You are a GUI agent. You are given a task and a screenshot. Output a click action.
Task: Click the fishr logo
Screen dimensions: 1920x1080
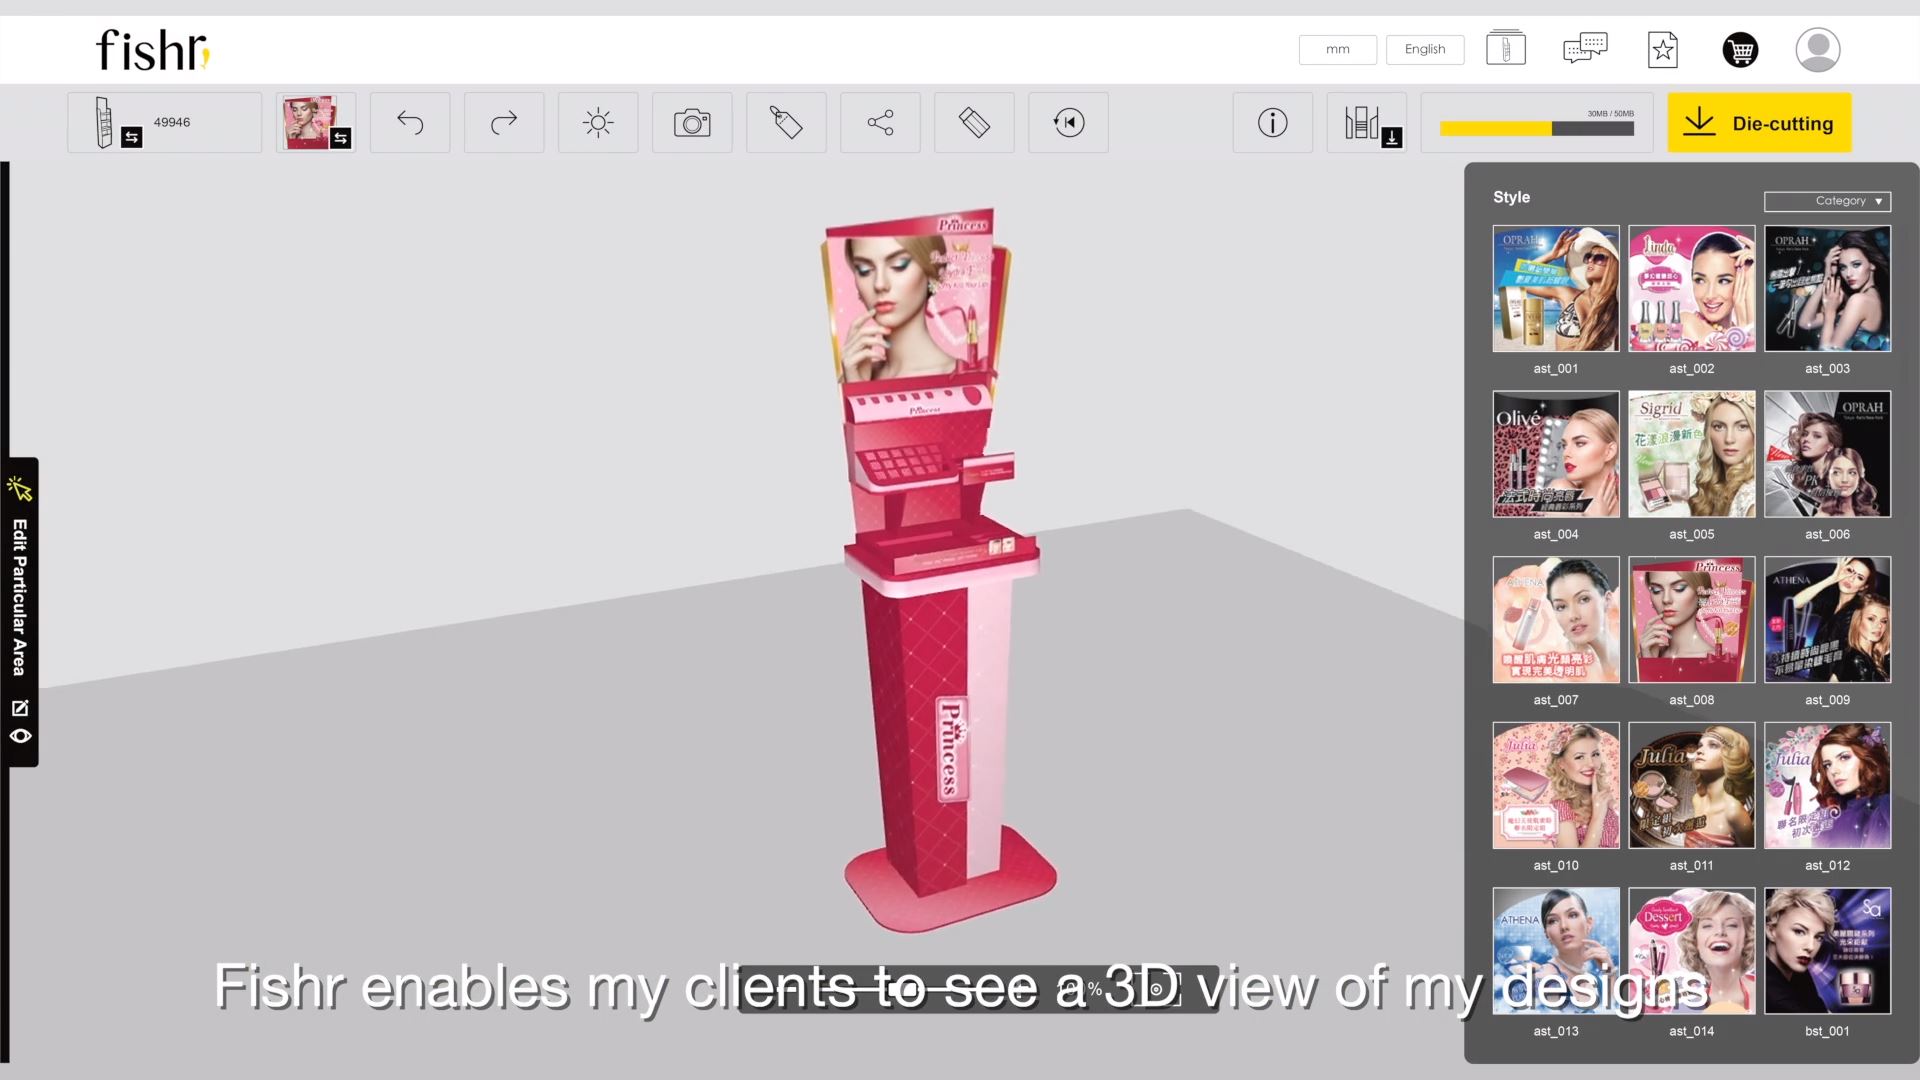(x=152, y=50)
